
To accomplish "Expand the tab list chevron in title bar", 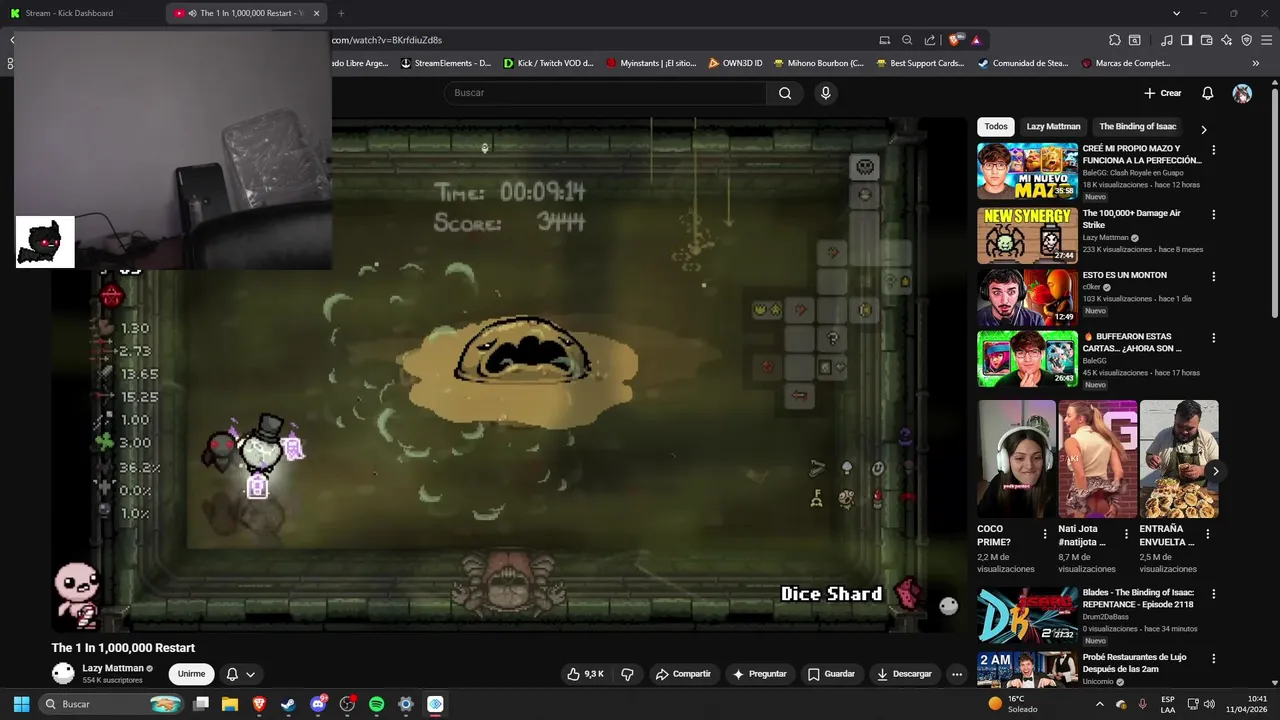I will tap(1177, 13).
